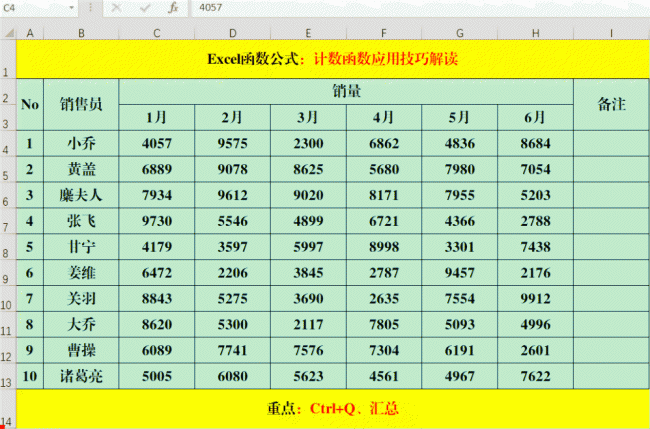Image resolution: width=650 pixels, height=429 pixels.
Task: Open Insert Function fx dialog
Action: (173, 8)
